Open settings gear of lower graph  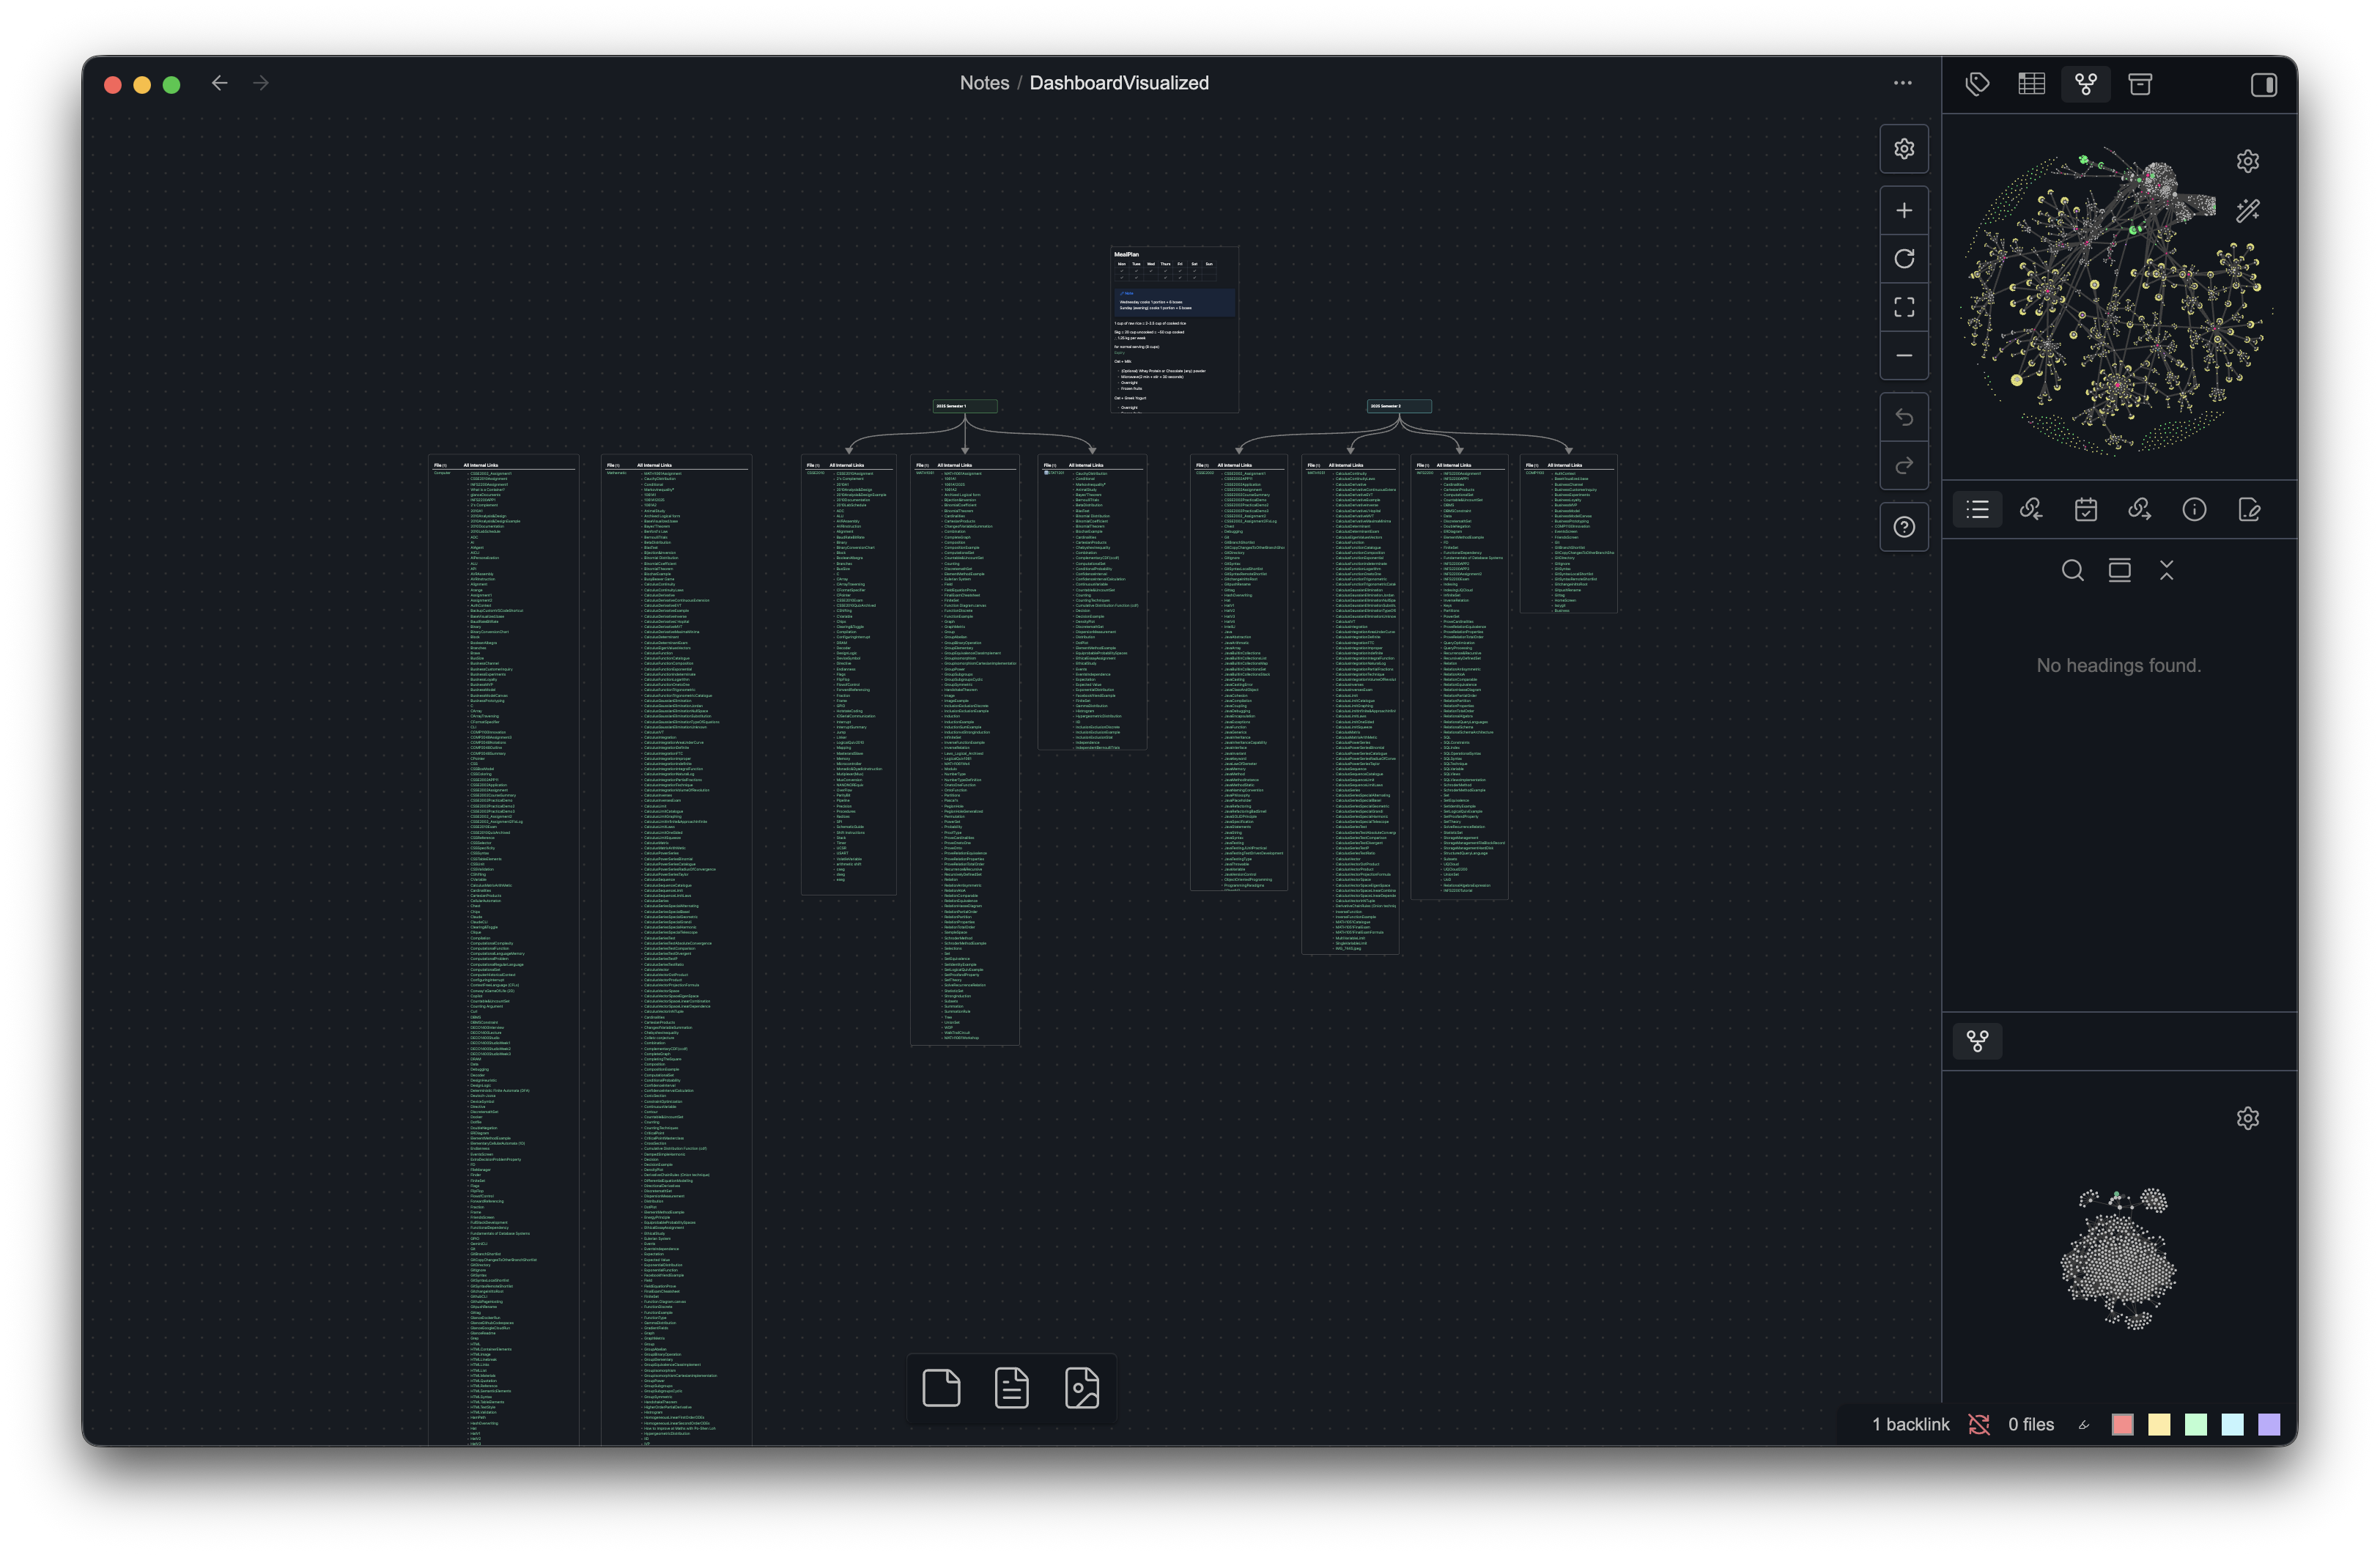[2248, 1118]
